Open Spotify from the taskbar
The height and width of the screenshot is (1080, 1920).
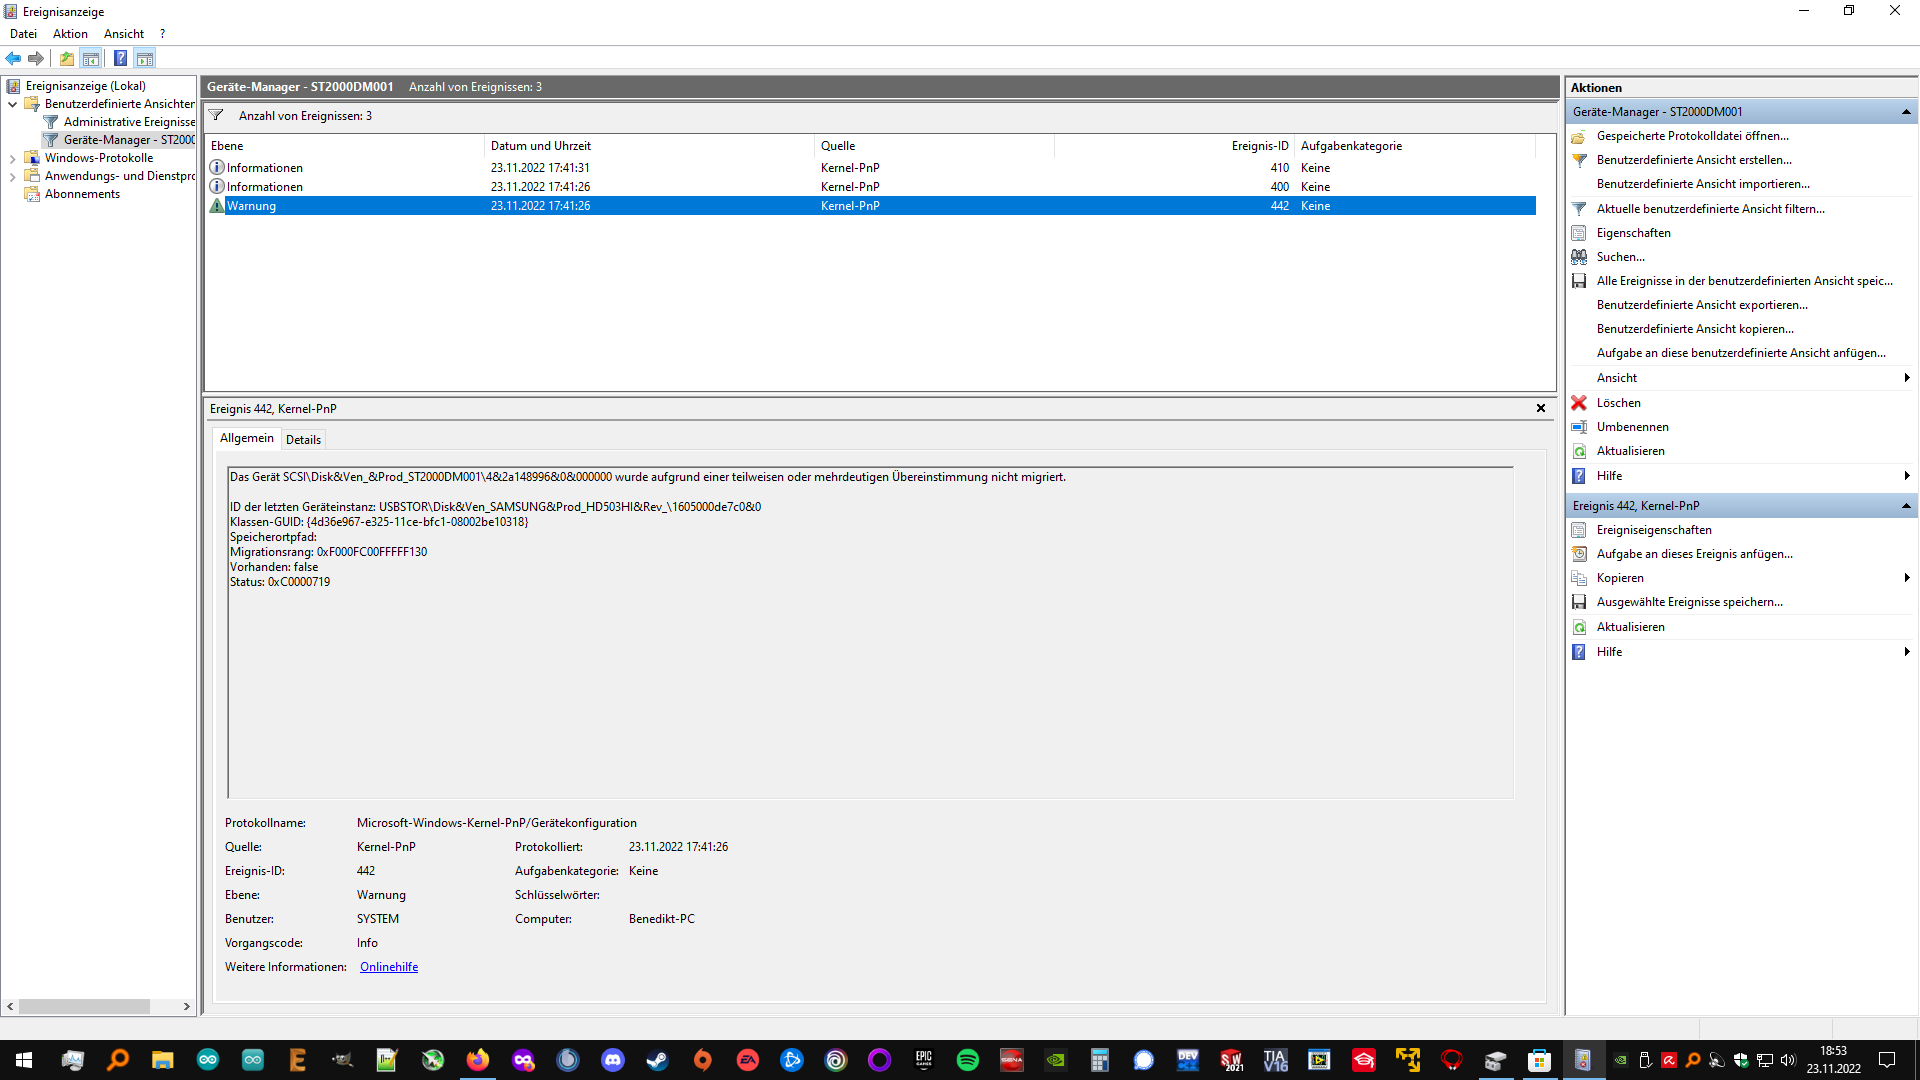[967, 1060]
